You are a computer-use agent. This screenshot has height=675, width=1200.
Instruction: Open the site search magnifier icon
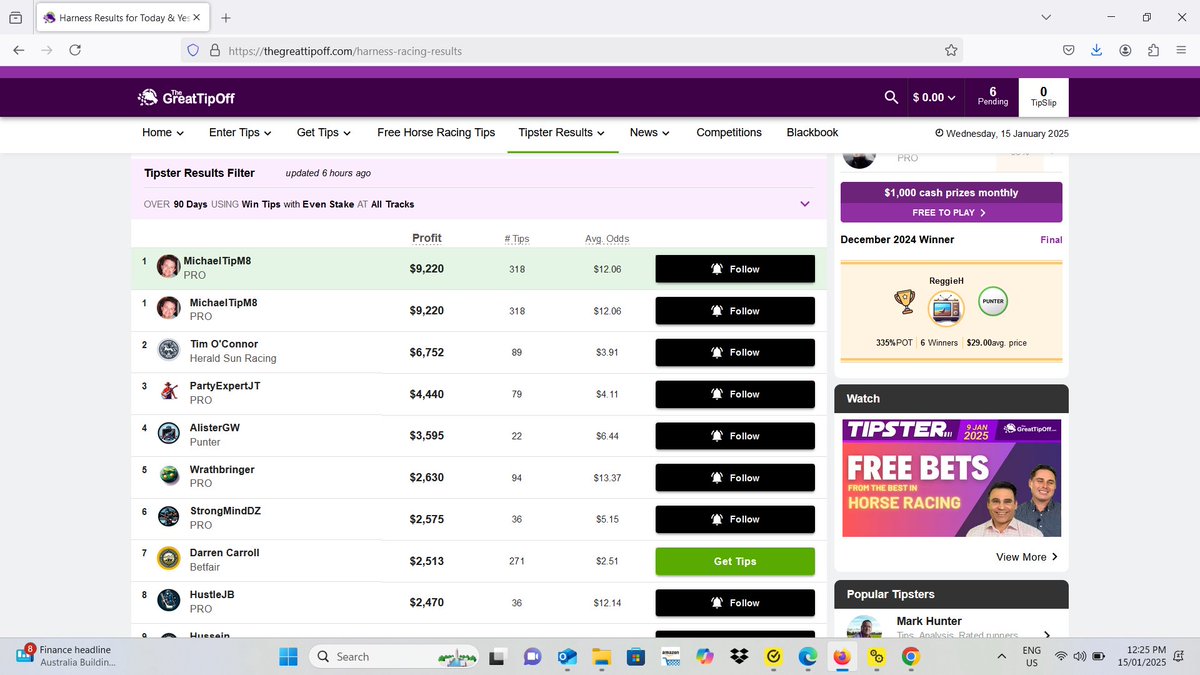891,97
